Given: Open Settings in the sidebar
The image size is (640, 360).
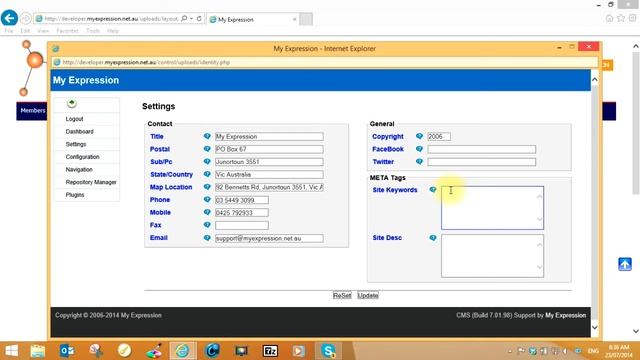Looking at the screenshot, I should (76, 144).
